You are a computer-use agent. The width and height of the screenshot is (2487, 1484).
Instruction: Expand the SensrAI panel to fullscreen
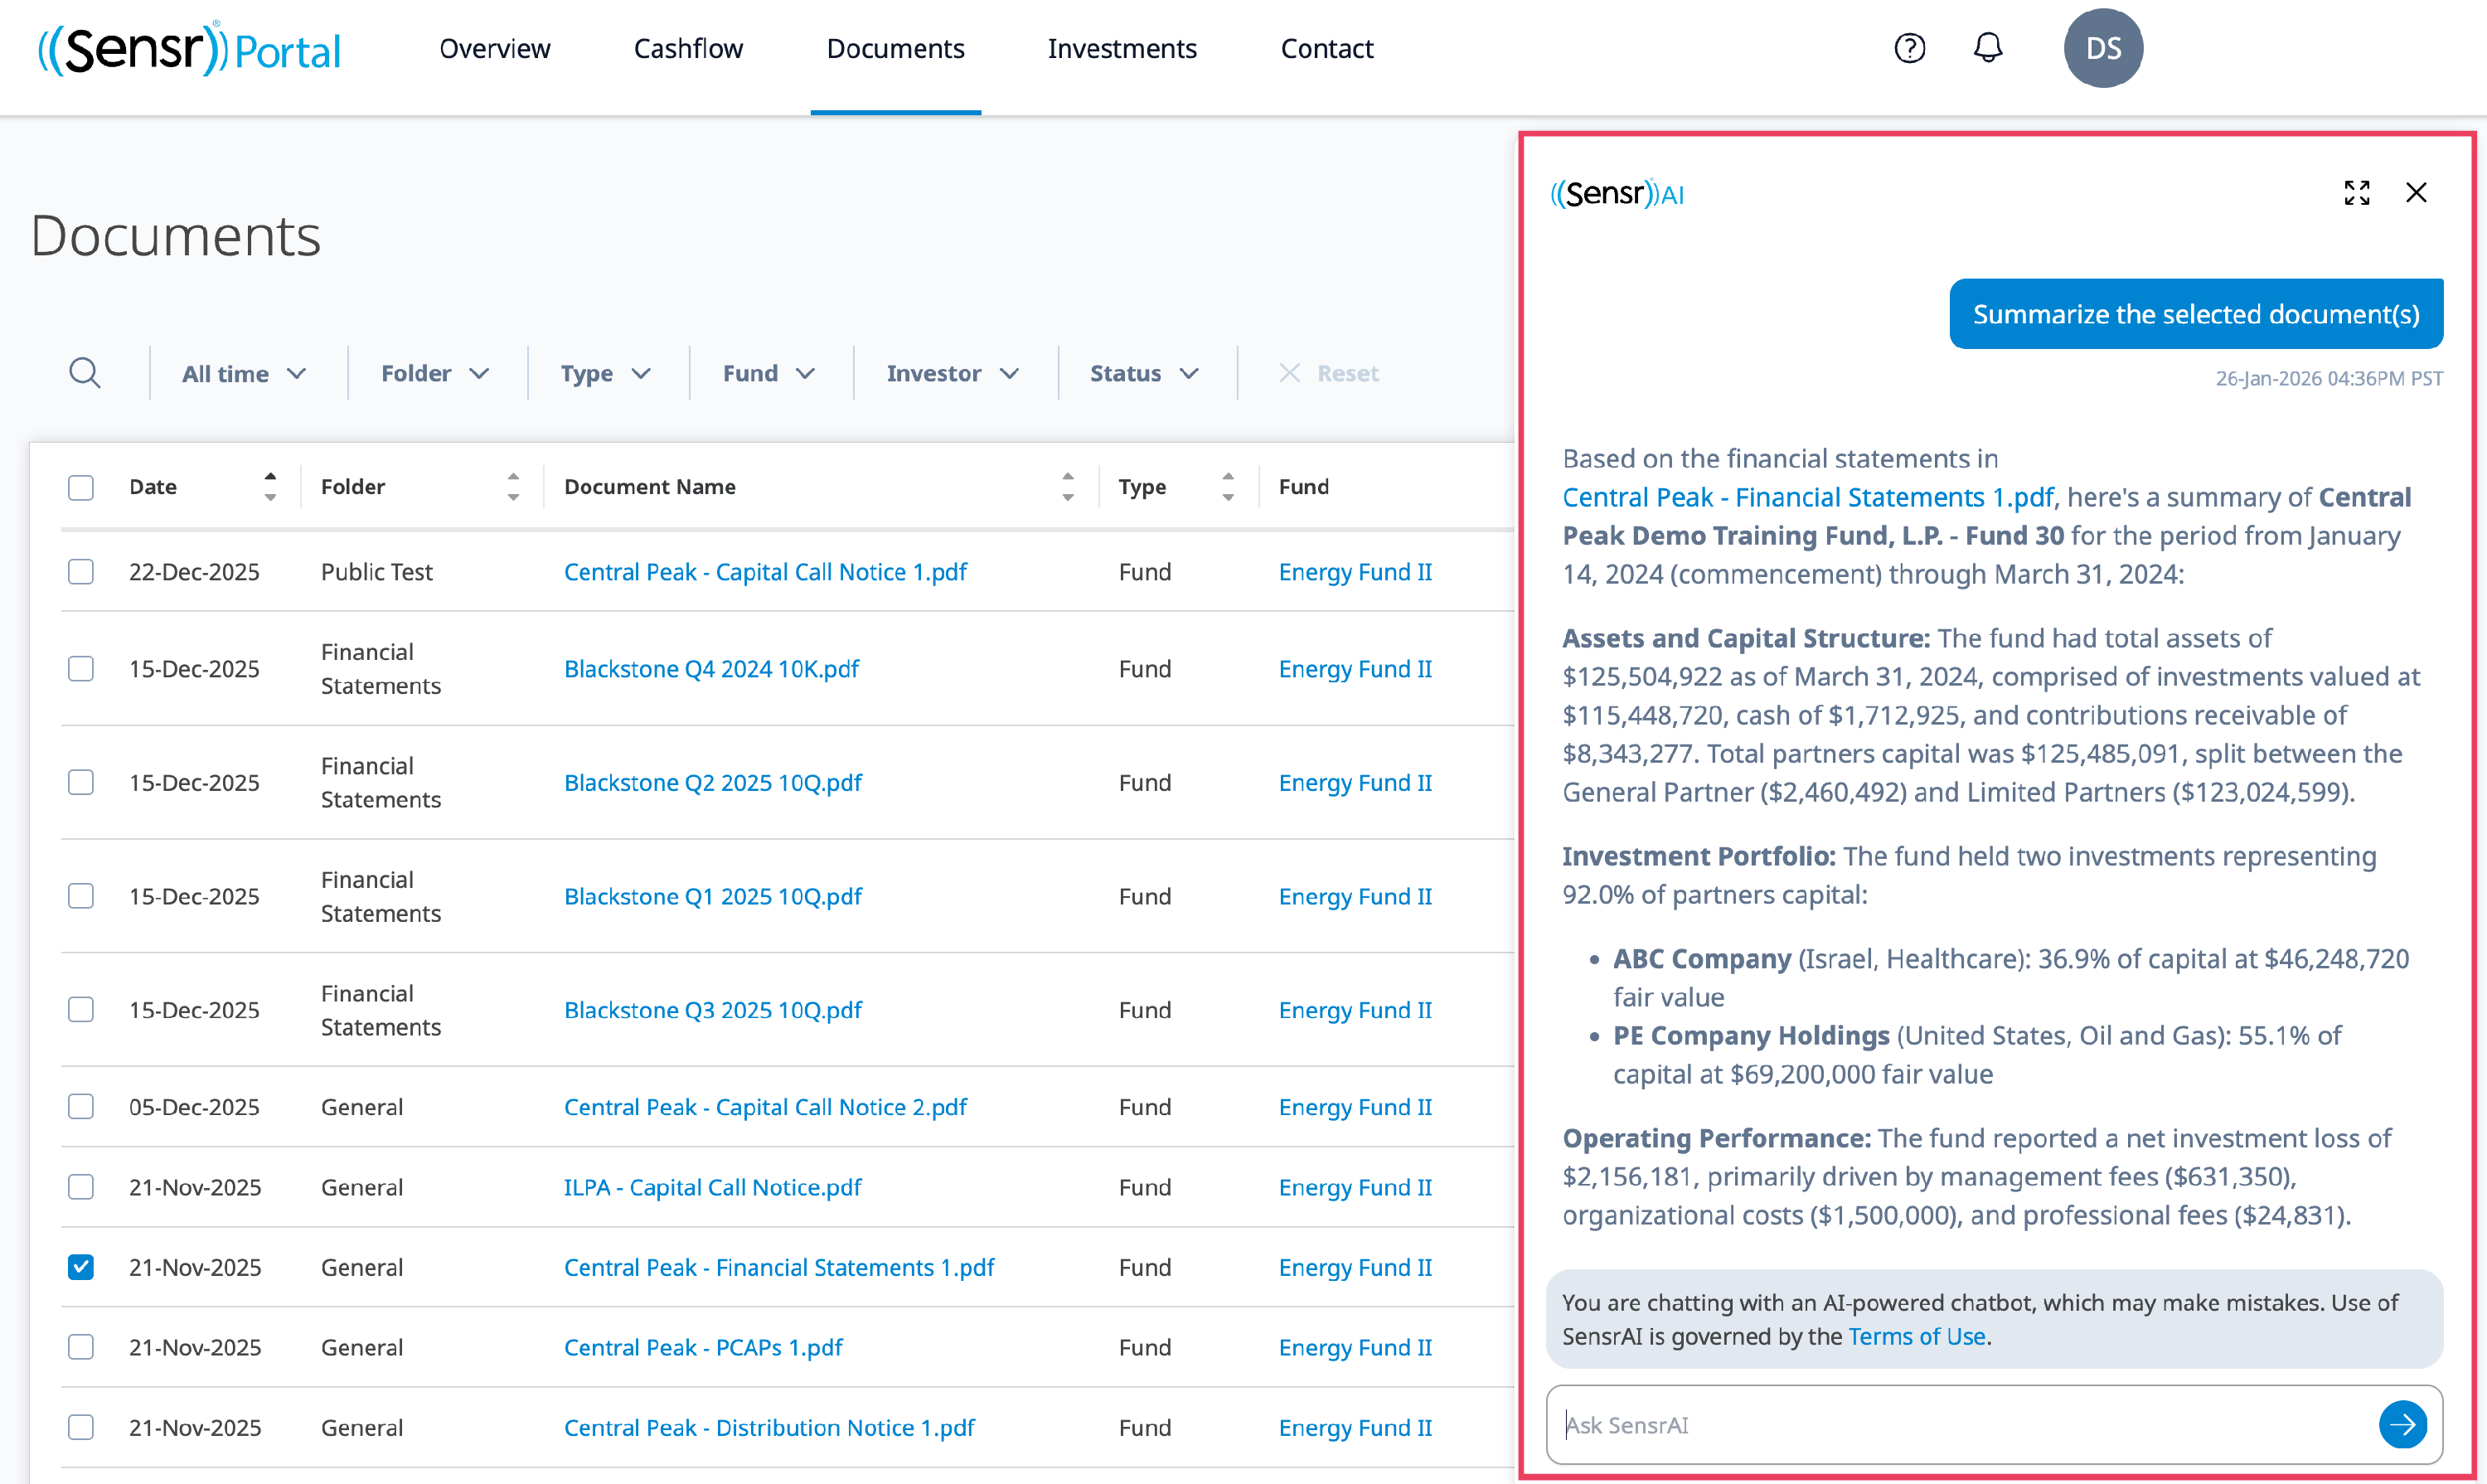[x=2356, y=193]
